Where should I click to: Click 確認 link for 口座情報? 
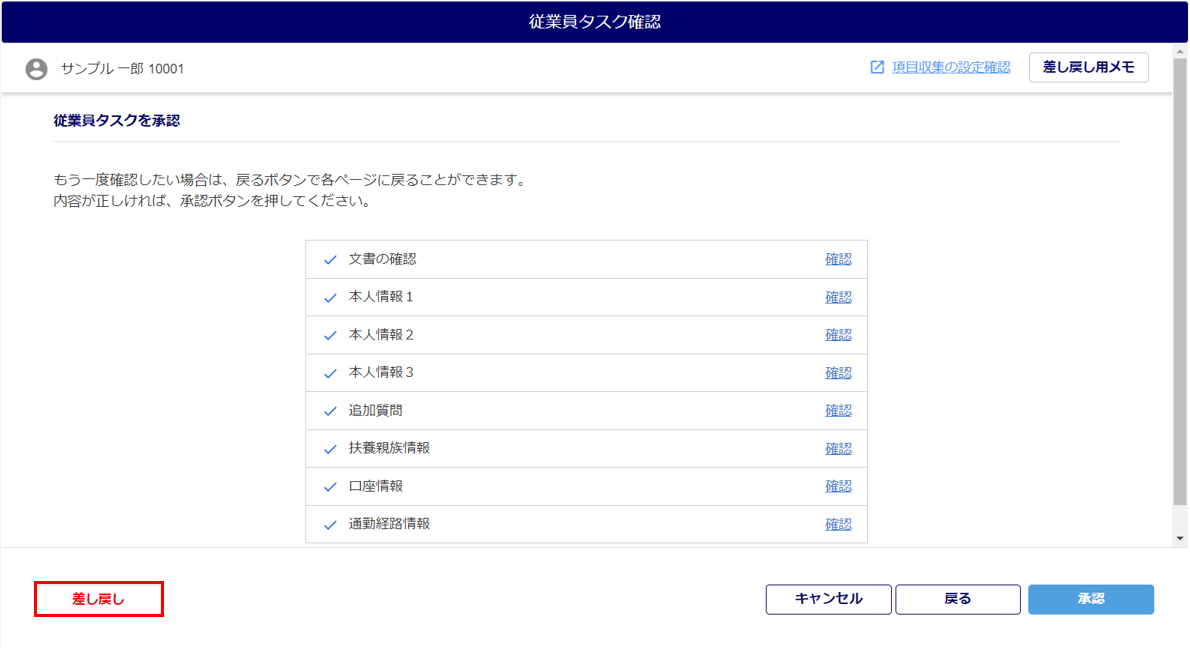click(x=838, y=486)
